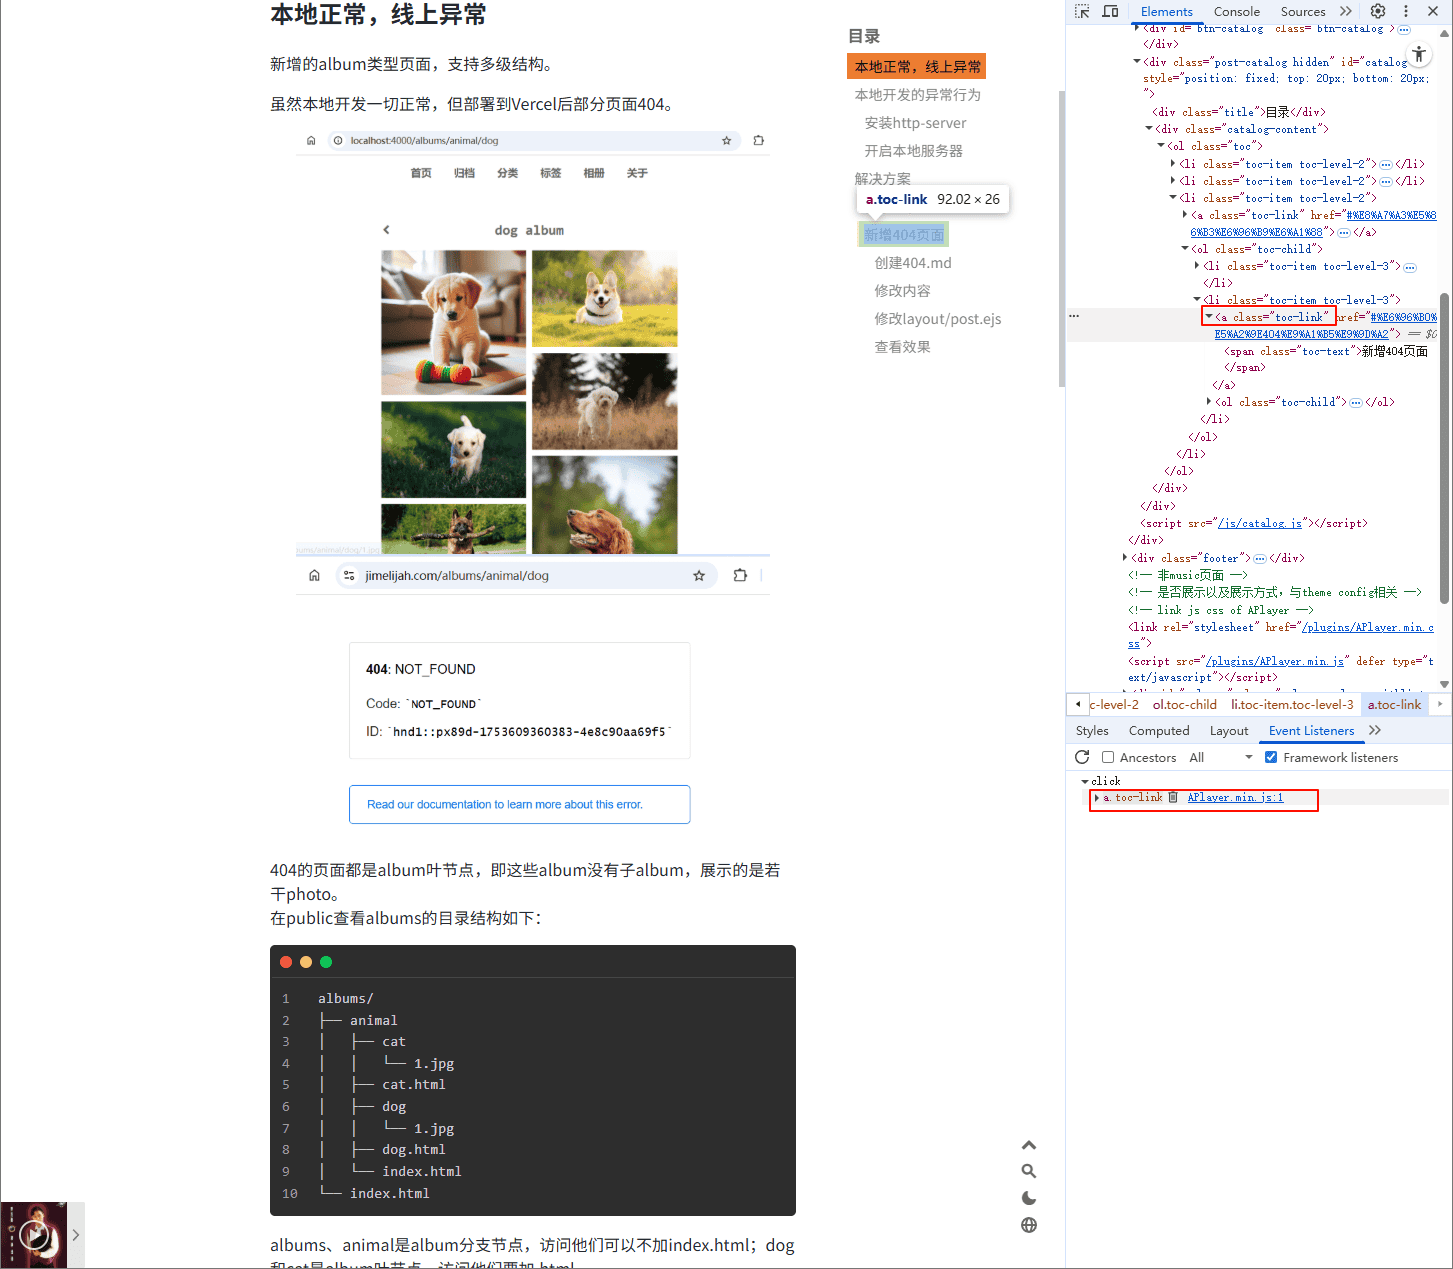Show more DevTools panels via top chevrons

(x=1346, y=11)
